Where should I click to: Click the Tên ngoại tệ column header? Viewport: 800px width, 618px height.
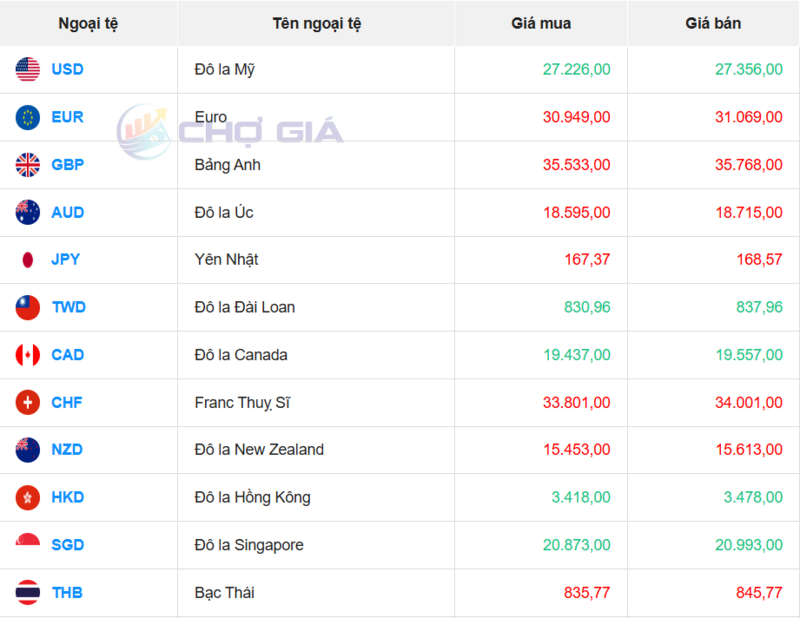click(x=316, y=23)
